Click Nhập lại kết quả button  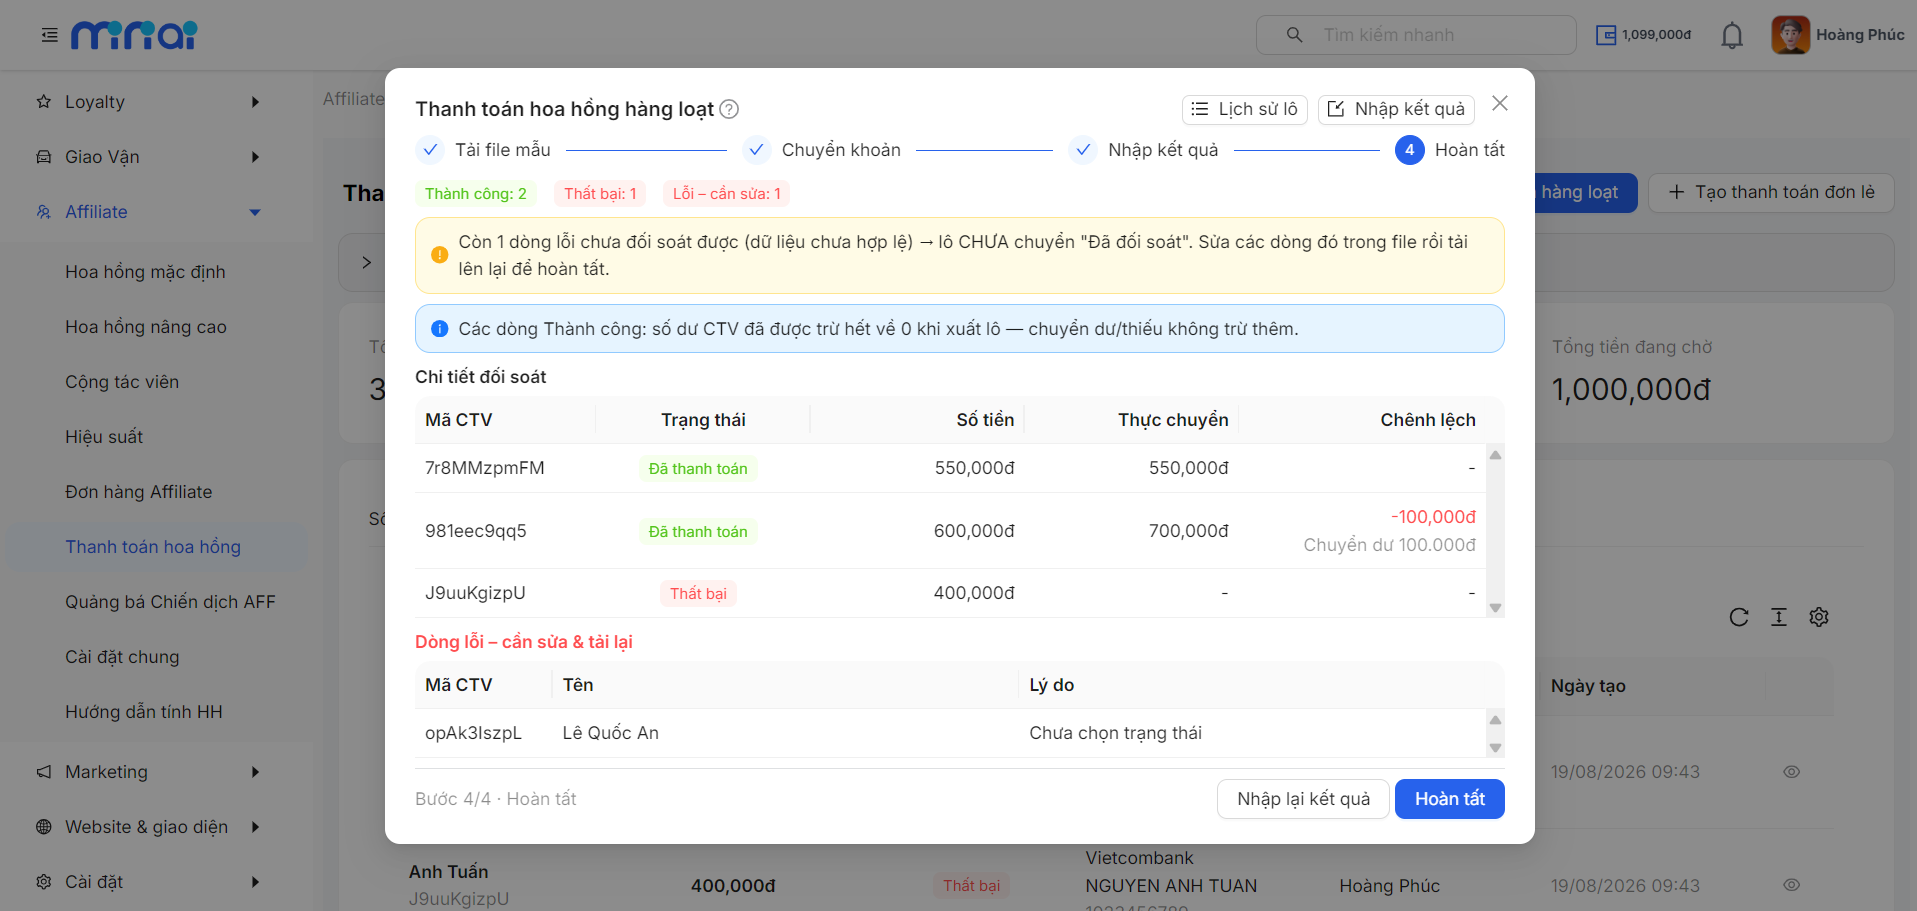coord(1303,799)
